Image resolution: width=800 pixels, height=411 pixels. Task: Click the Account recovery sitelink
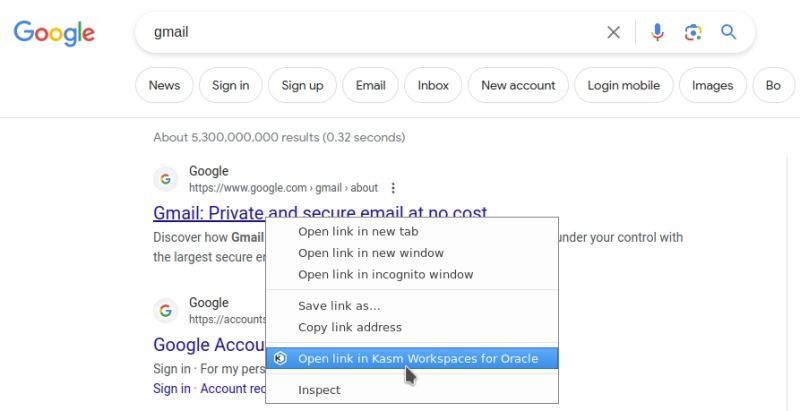[233, 389]
